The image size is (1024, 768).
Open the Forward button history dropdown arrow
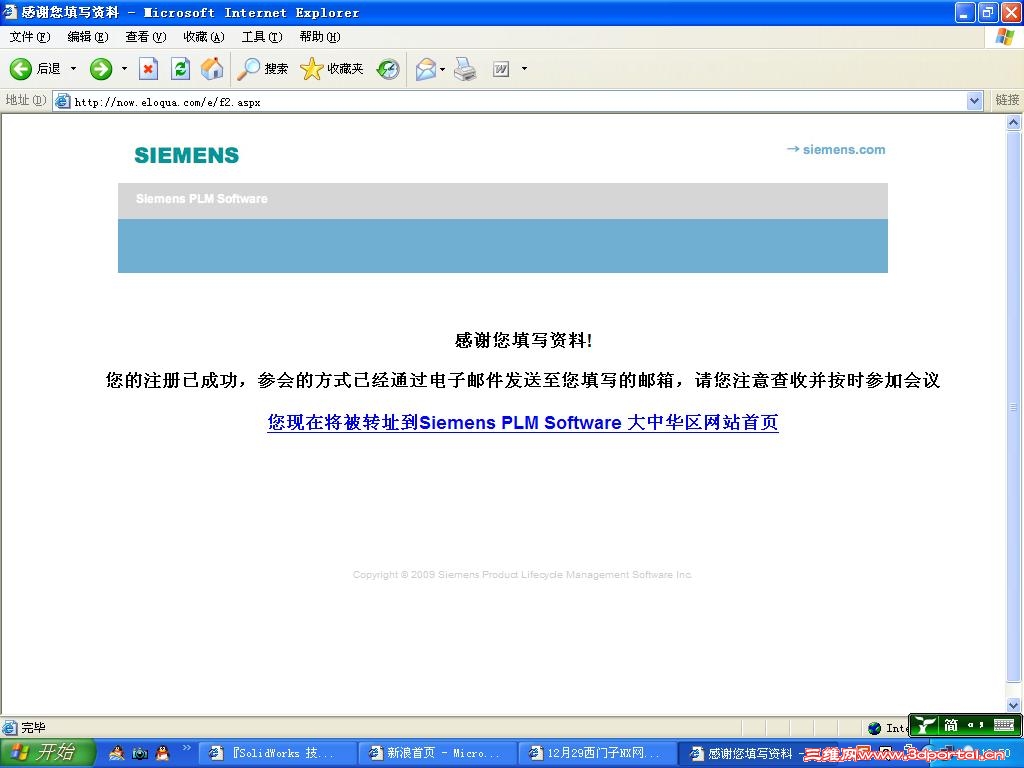tap(124, 69)
